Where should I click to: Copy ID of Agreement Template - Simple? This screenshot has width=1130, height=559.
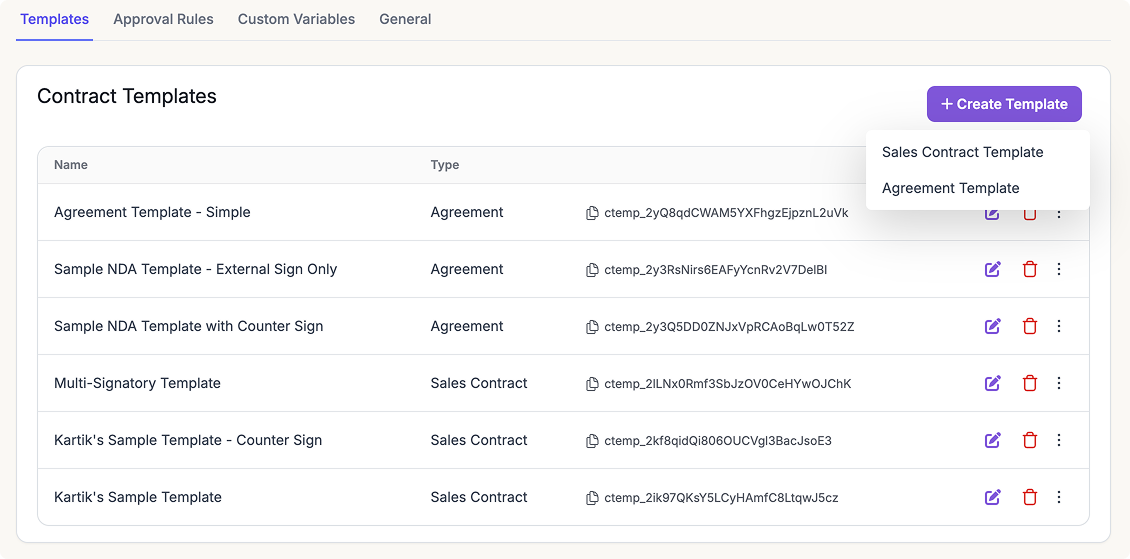pyautogui.click(x=593, y=213)
